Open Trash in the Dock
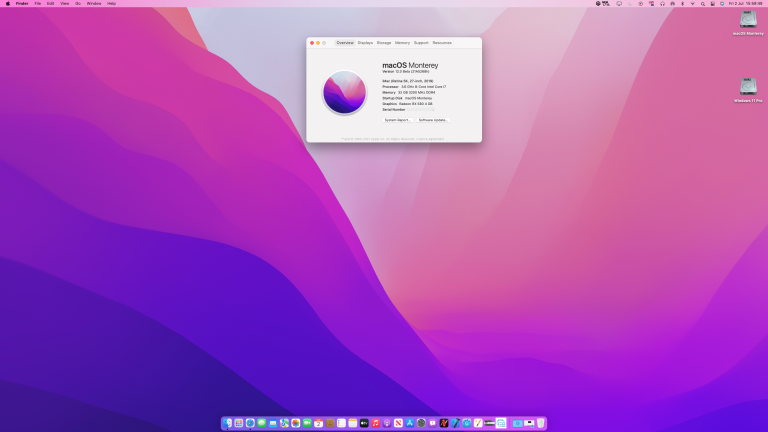The height and width of the screenshot is (432, 768). pos(540,423)
